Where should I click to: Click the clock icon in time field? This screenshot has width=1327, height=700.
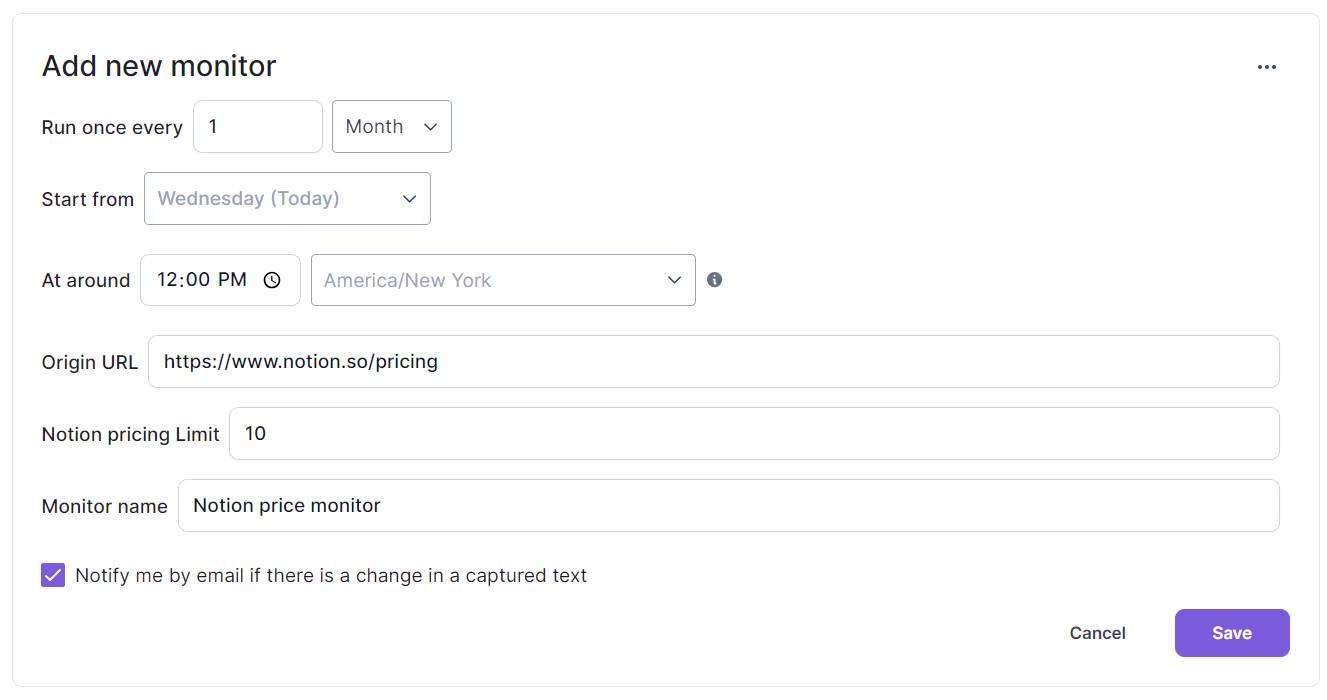click(272, 280)
